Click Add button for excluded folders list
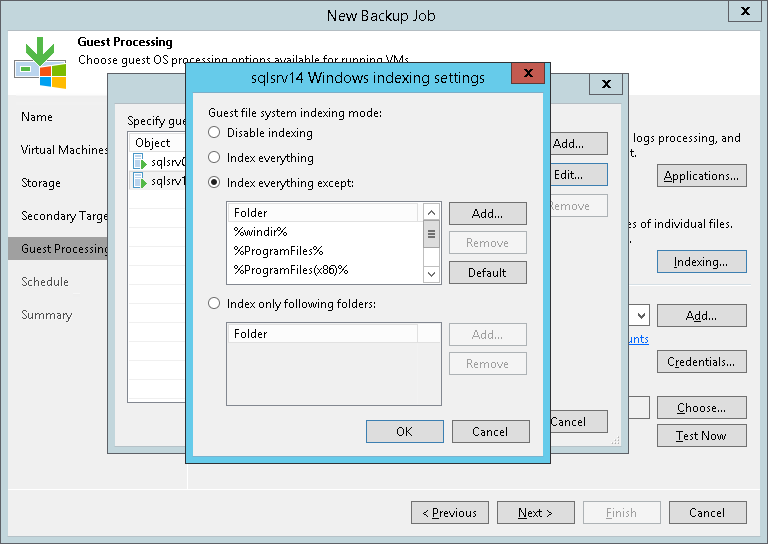This screenshot has height=544, width=768. coord(487,213)
